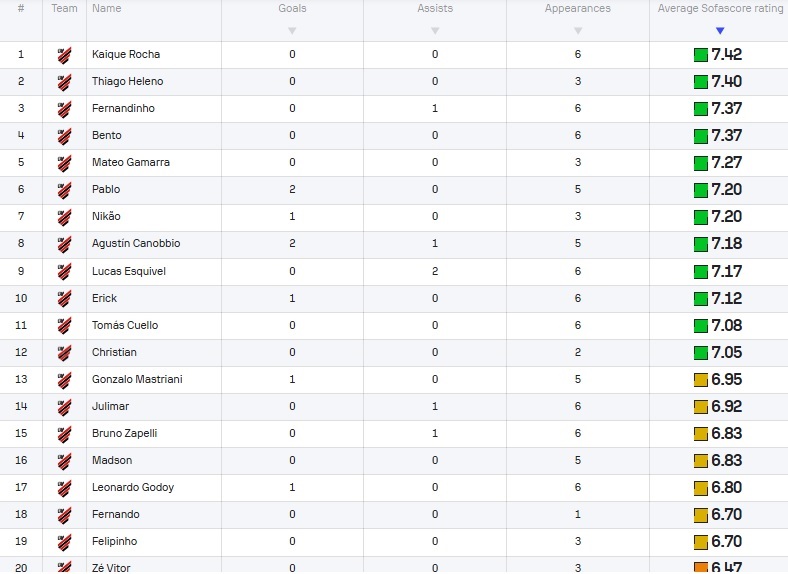Screen dimensions: 788x574
Task: Sort table by Goals using its arrow
Action: point(292,31)
